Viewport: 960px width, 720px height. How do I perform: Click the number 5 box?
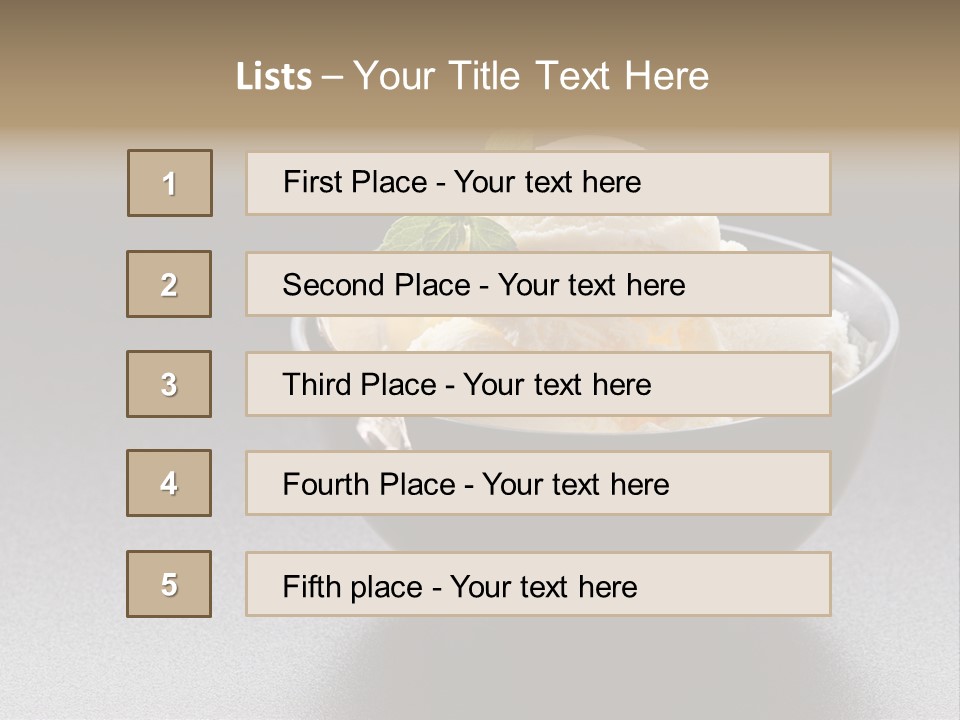pyautogui.click(x=169, y=584)
